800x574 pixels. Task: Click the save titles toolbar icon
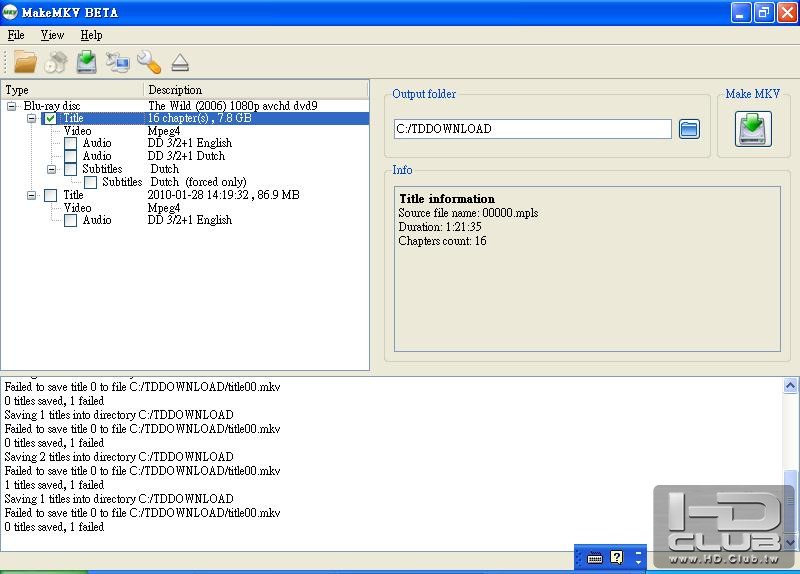tap(87, 62)
